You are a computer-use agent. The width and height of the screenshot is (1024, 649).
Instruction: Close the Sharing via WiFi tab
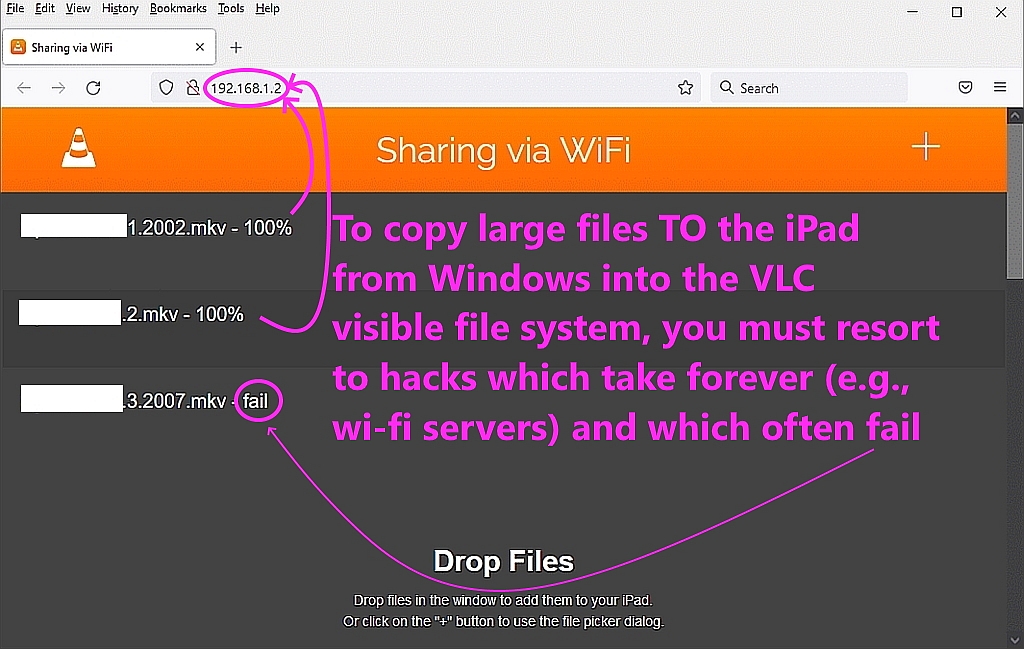(x=200, y=47)
